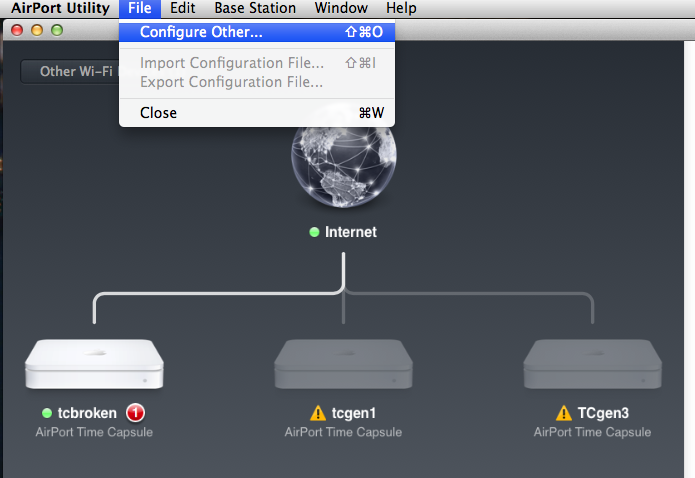Open the Window menu
Image resolution: width=695 pixels, height=478 pixels.
point(341,8)
